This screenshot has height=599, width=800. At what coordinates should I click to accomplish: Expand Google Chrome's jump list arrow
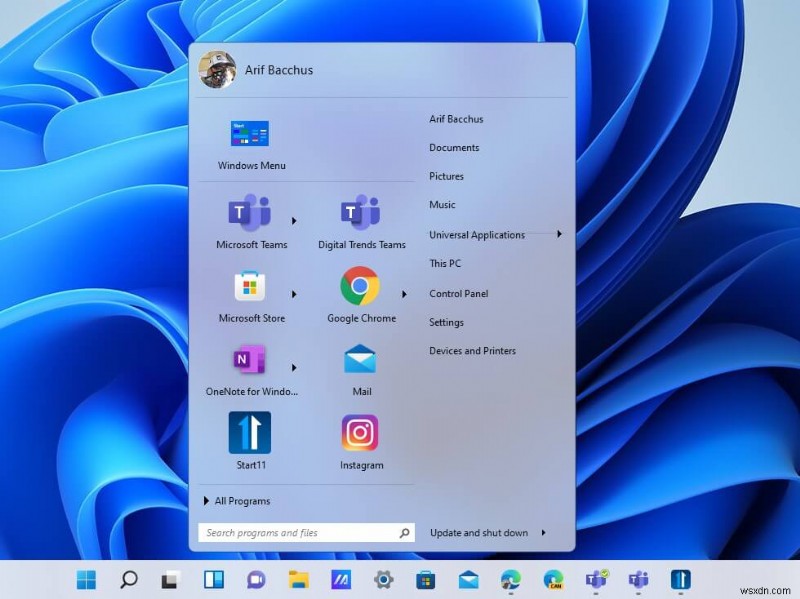pyautogui.click(x=404, y=293)
